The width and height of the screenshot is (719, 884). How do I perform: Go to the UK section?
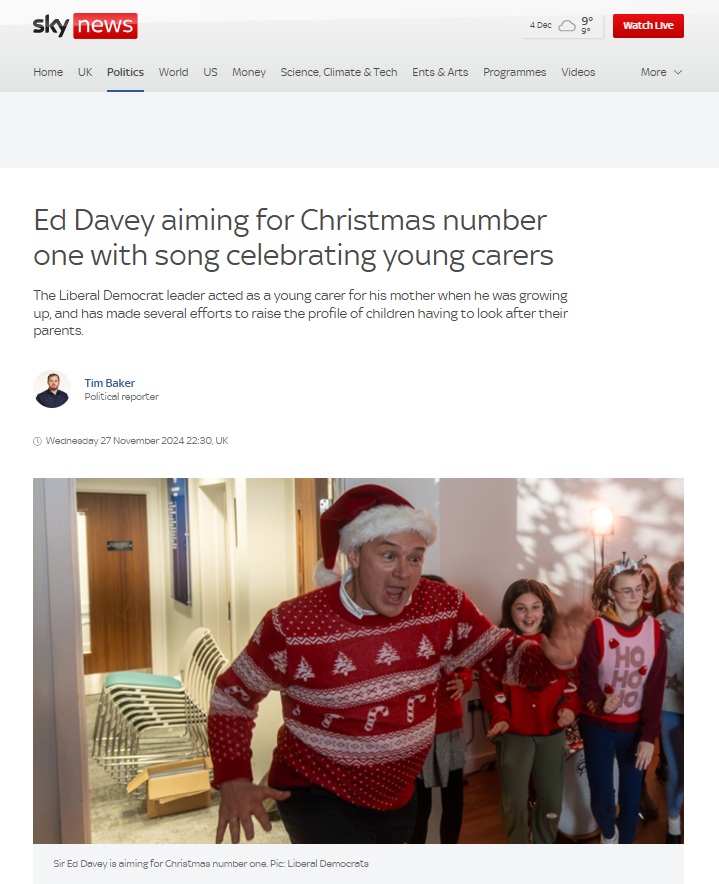pos(85,72)
